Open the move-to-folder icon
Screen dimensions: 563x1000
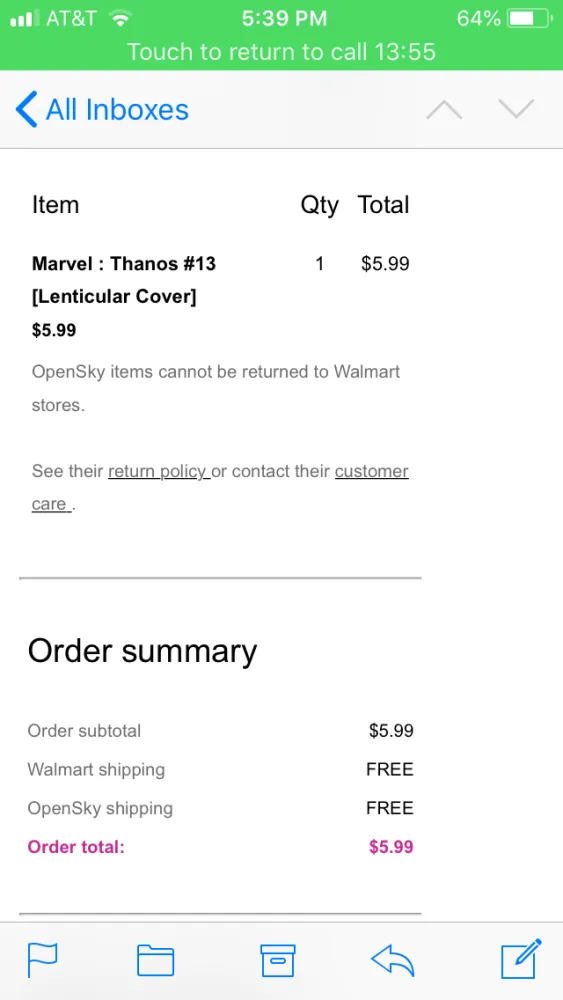(x=156, y=960)
